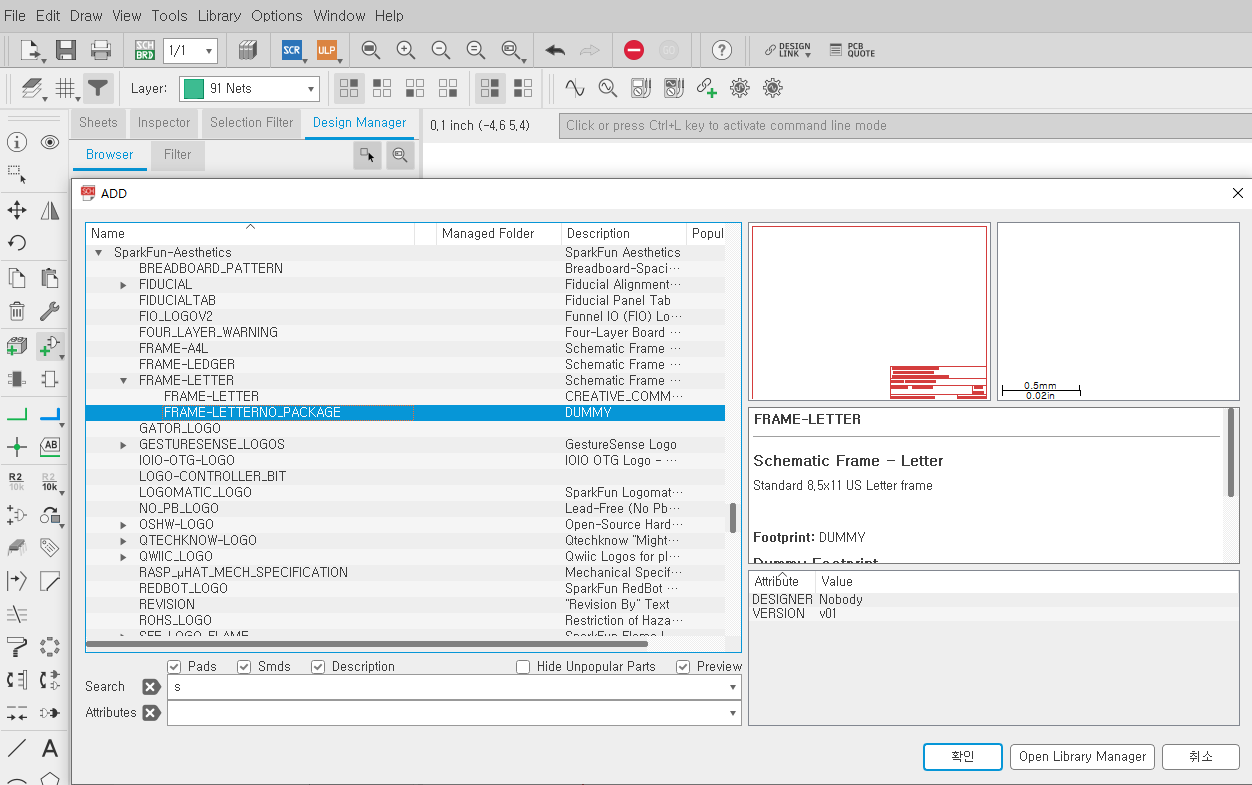Select the Move tool cross arrows
This screenshot has height=785, width=1252.
[17, 210]
